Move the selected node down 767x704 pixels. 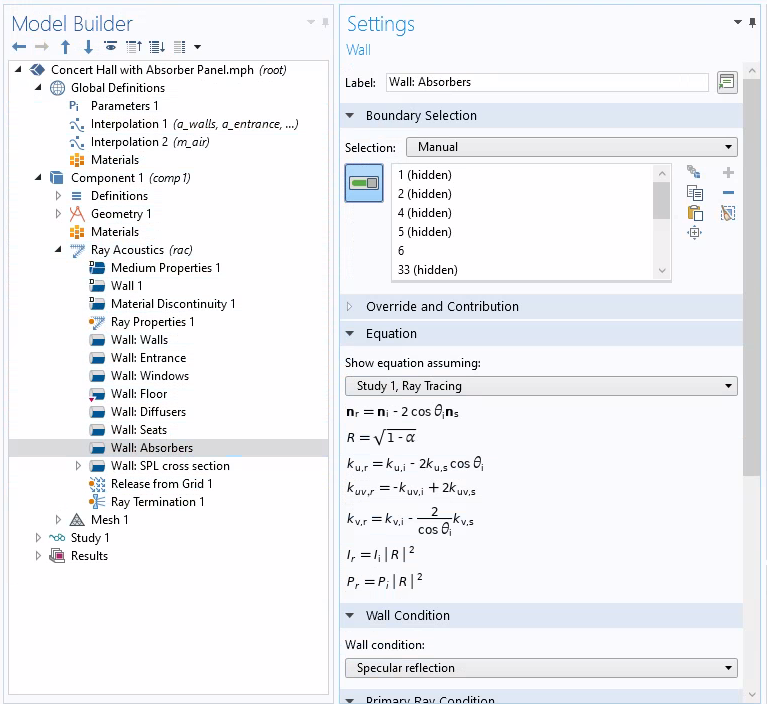pyautogui.click(x=88, y=47)
